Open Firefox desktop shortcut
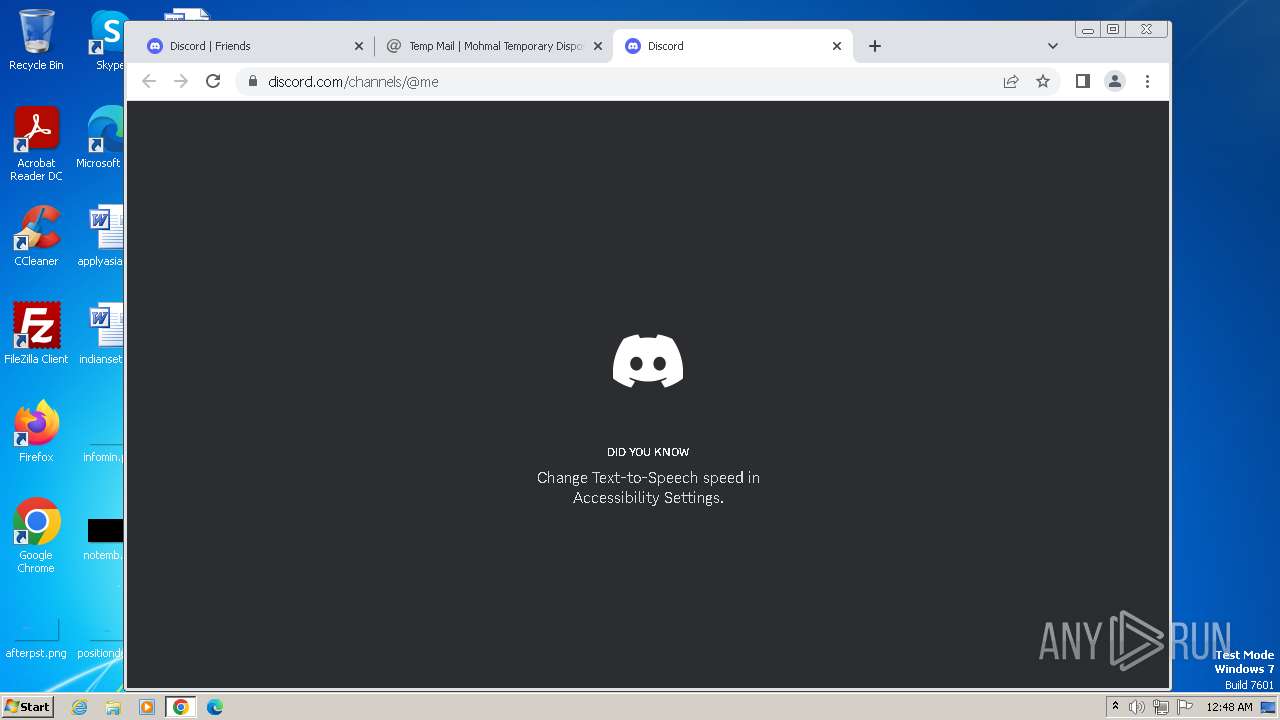The image size is (1280, 720). [36, 431]
